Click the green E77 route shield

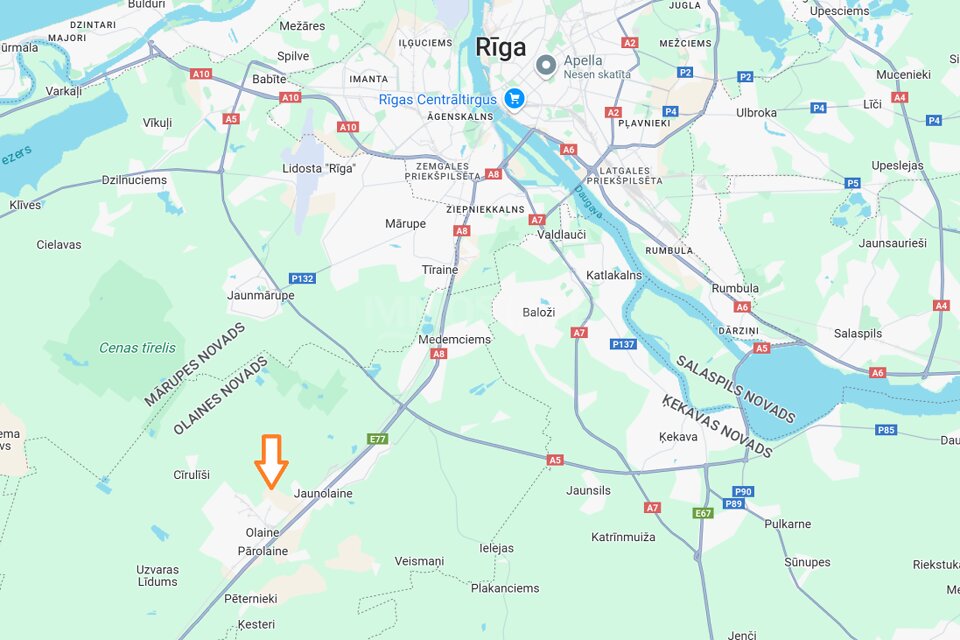(x=377, y=439)
